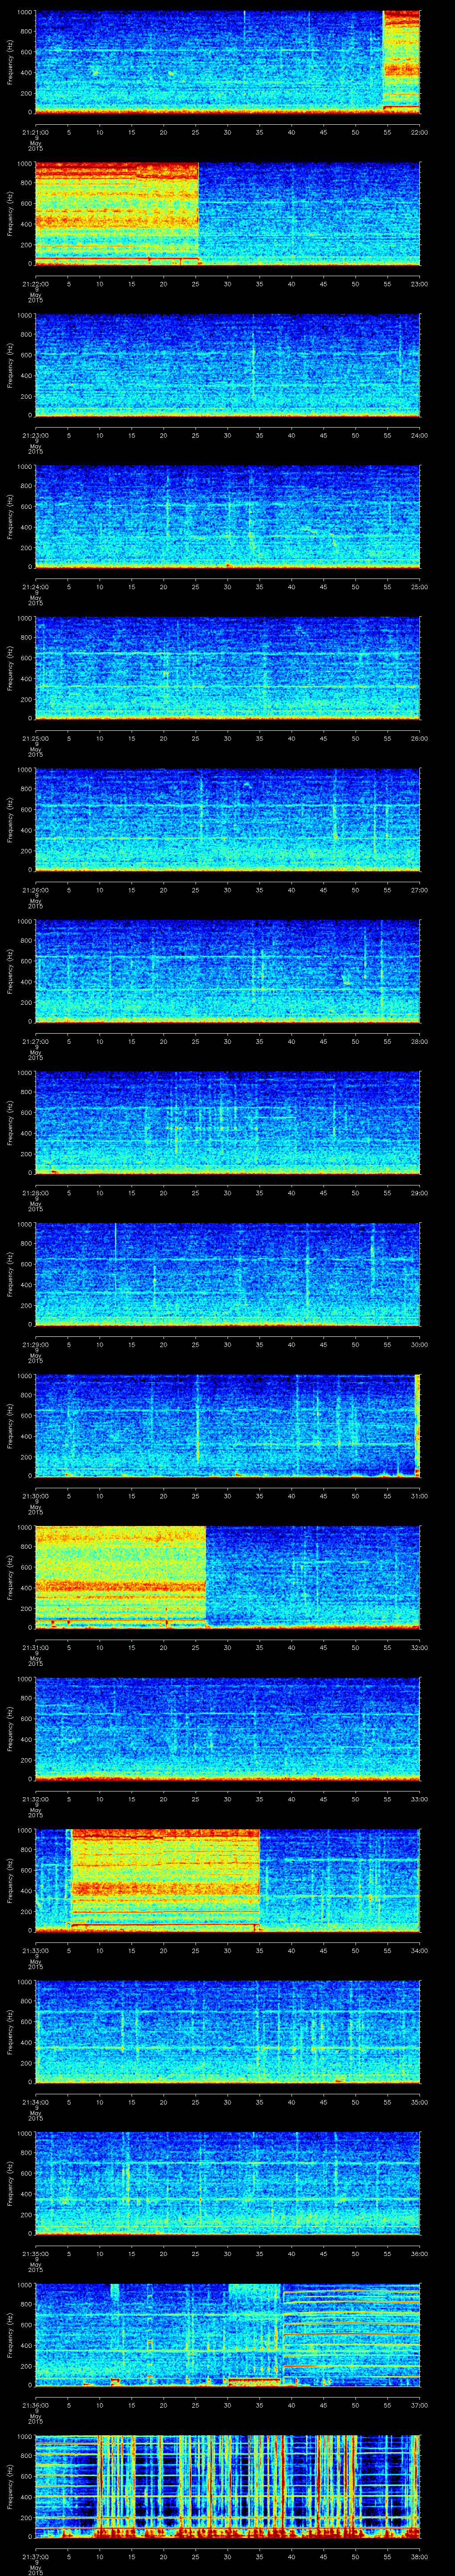The width and height of the screenshot is (455, 2576).
Task: Select the spectrogram panel starting at 21:34:00
Action: [227, 2032]
